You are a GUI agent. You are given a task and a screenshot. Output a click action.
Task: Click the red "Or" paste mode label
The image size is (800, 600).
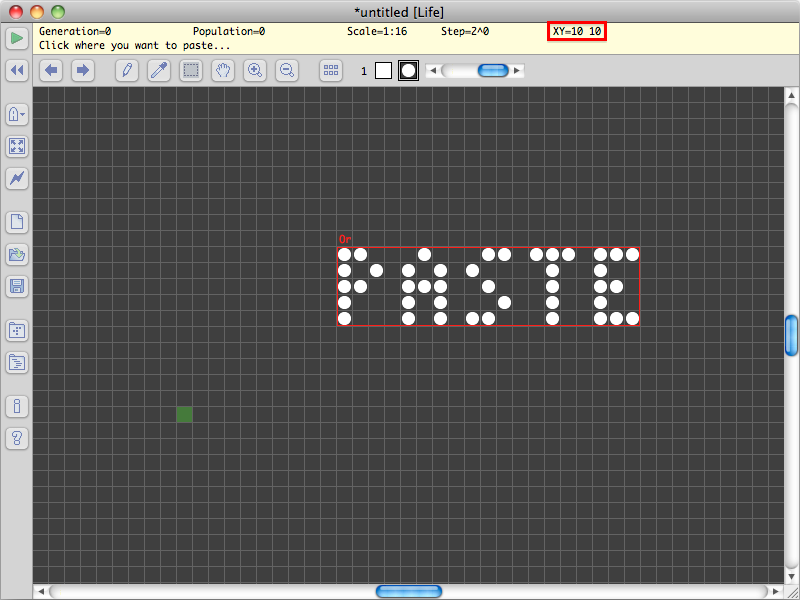[x=345, y=239]
